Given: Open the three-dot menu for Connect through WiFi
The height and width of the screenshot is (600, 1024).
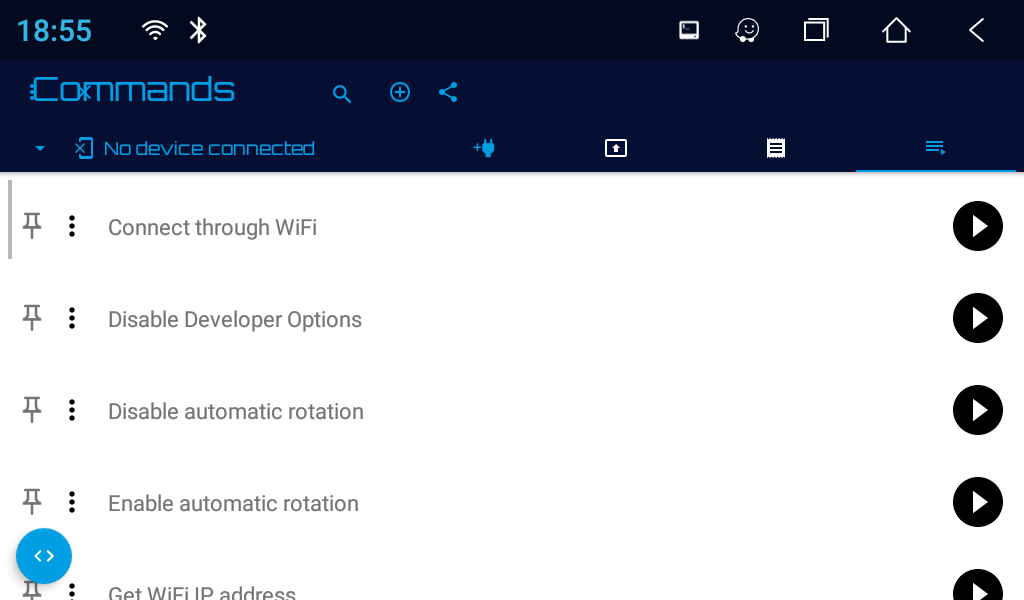Looking at the screenshot, I should click(72, 226).
